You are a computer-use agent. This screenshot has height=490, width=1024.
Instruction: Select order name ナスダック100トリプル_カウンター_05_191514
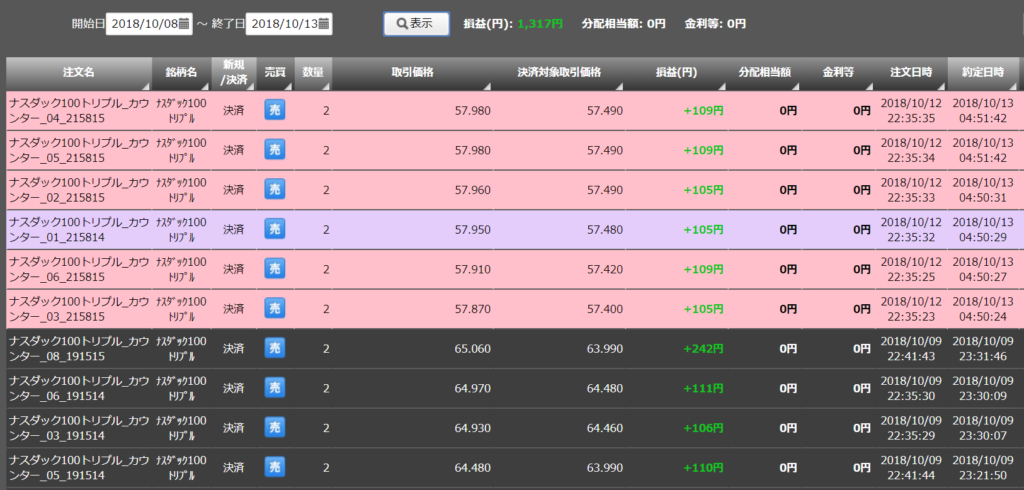pyautogui.click(x=79, y=468)
